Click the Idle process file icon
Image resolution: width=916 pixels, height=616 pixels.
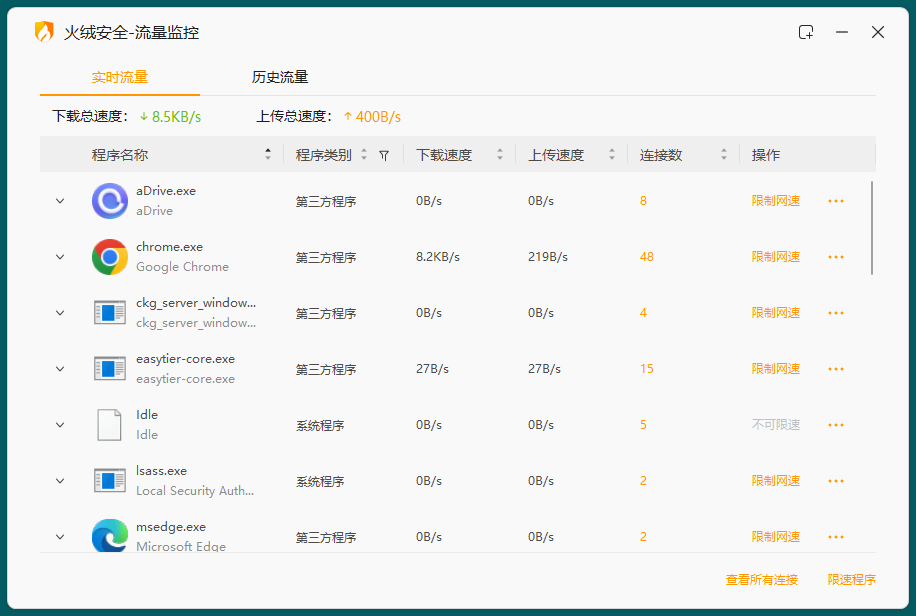click(x=109, y=425)
